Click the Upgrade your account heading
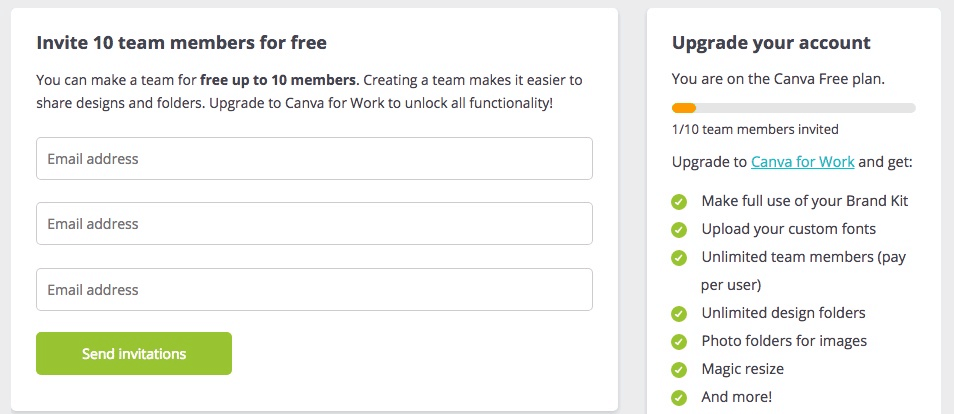The height and width of the screenshot is (414, 954). point(771,43)
